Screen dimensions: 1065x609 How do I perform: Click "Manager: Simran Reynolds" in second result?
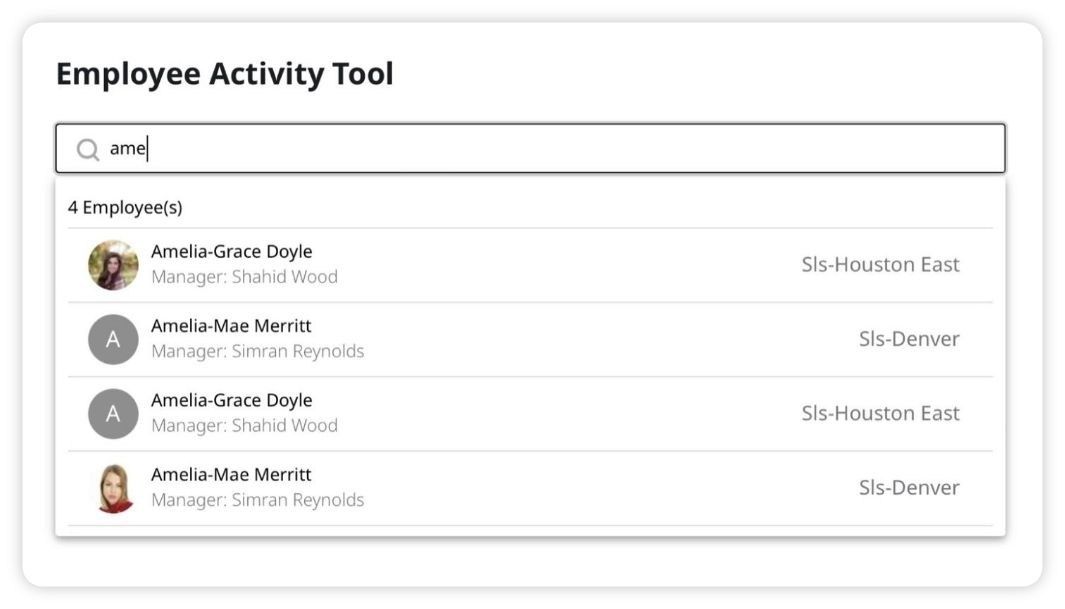coord(257,351)
